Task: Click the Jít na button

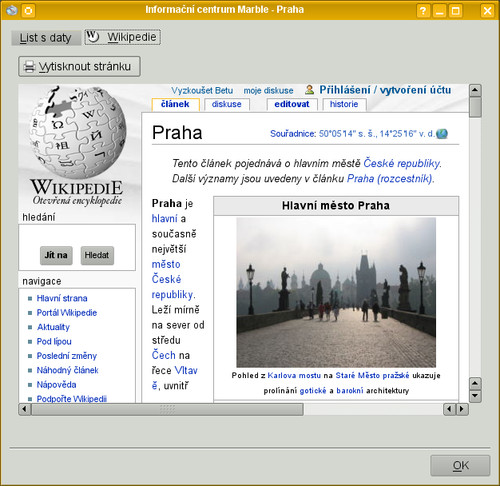Action: click(x=56, y=255)
